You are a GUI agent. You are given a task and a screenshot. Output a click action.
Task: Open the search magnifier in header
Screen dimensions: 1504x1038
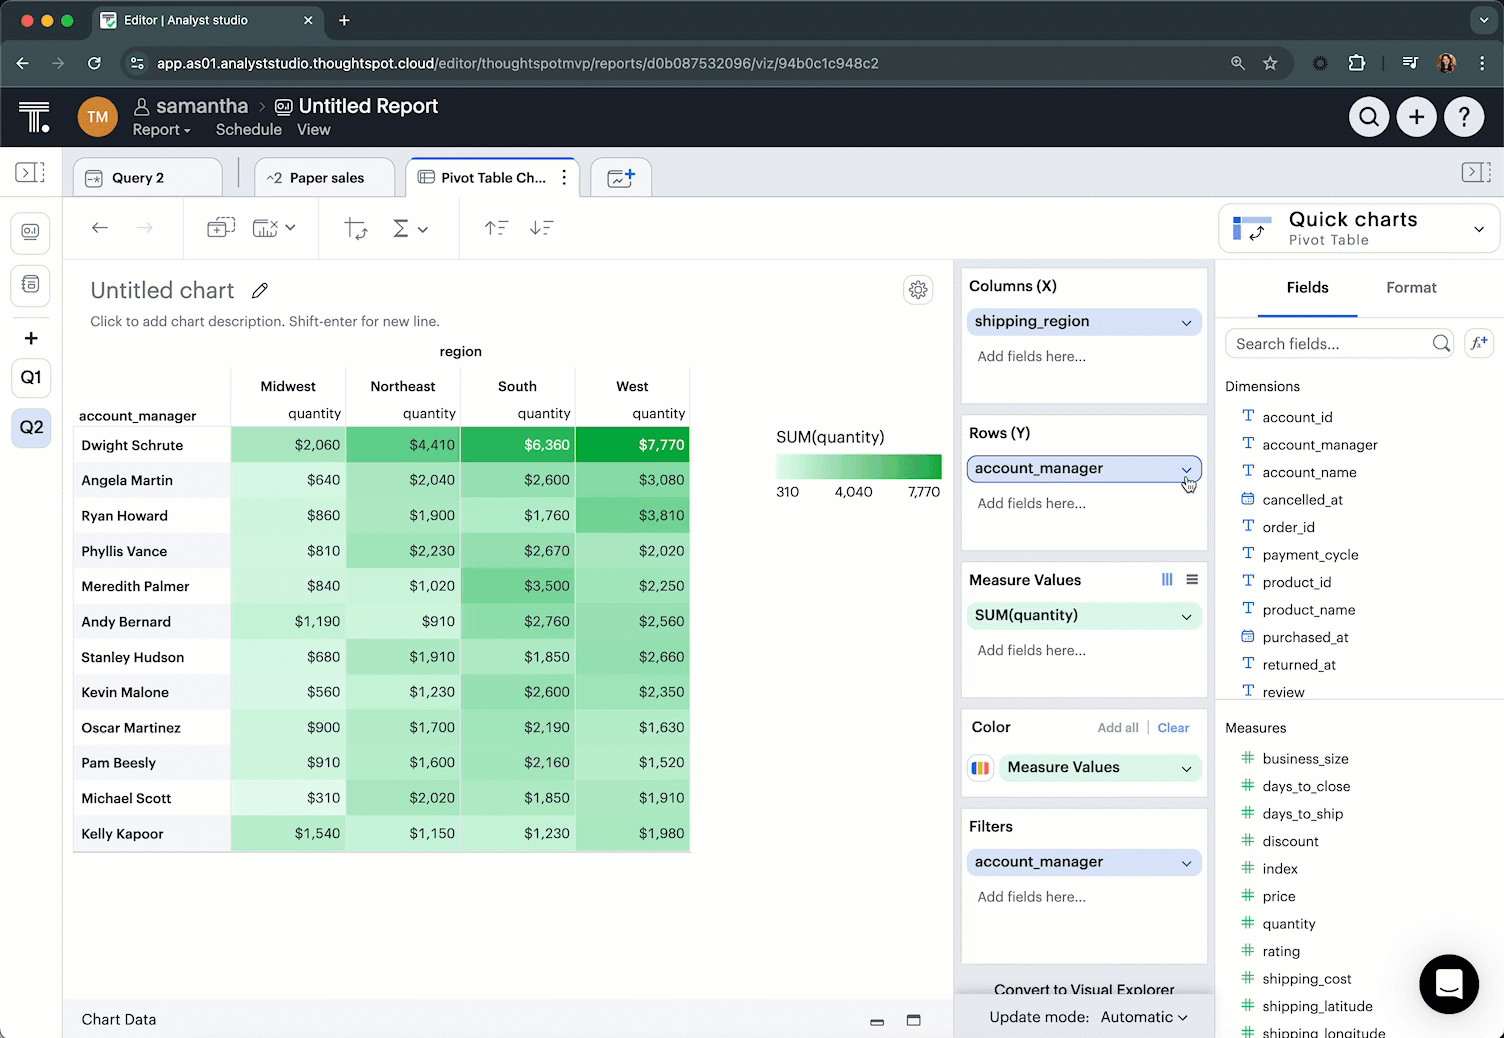point(1368,117)
